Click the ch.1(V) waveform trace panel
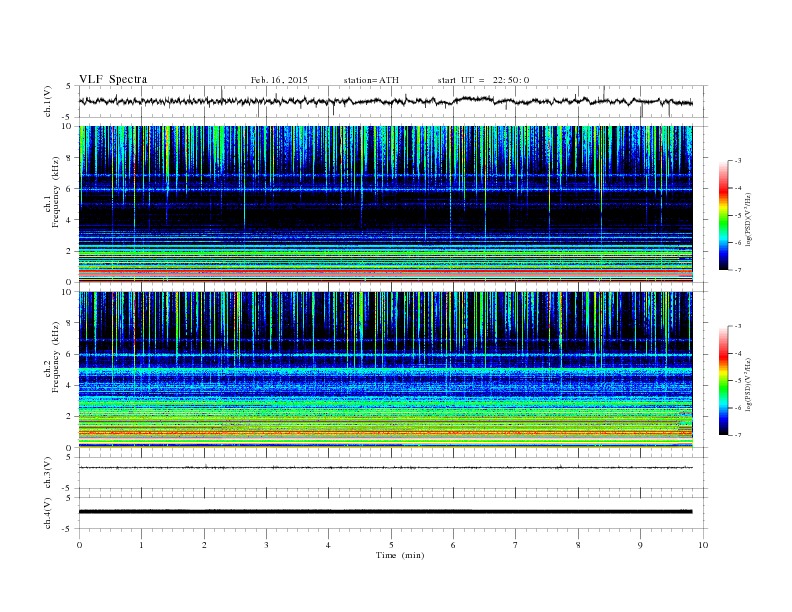The image size is (792, 612). click(x=393, y=101)
